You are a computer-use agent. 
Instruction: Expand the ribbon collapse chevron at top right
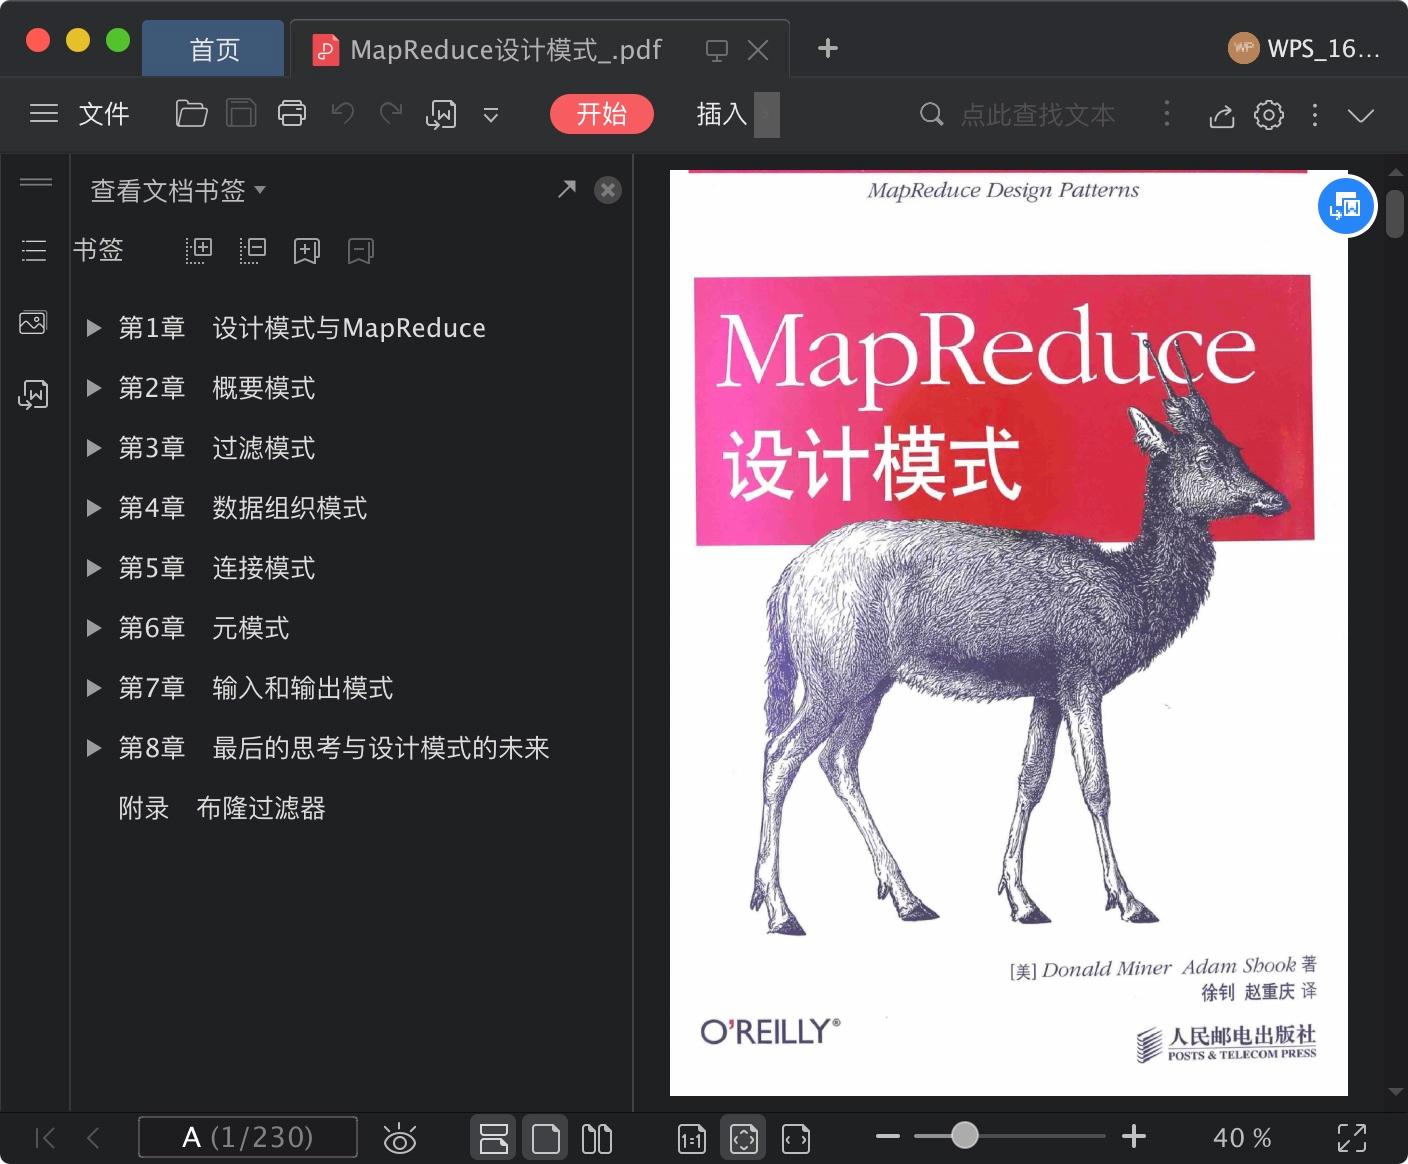pyautogui.click(x=1361, y=115)
